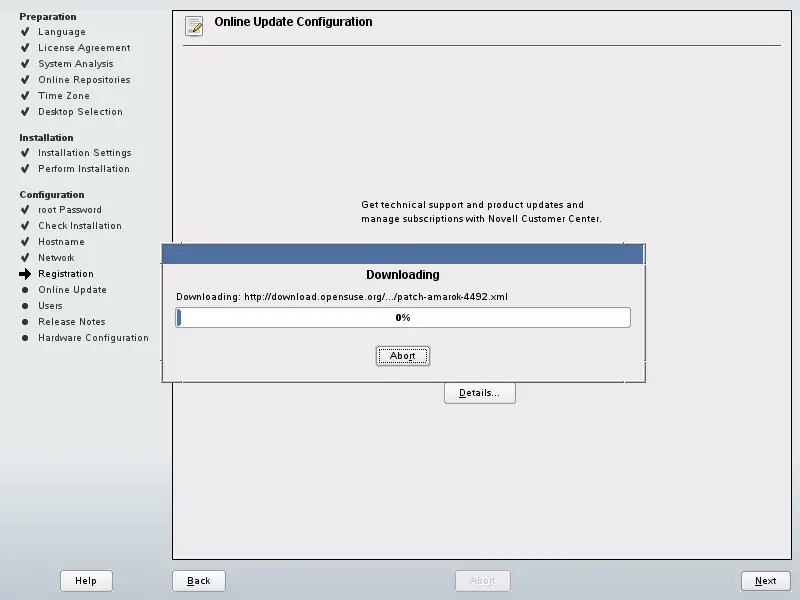Click the Installation section heading
The image size is (800, 600).
point(46,138)
